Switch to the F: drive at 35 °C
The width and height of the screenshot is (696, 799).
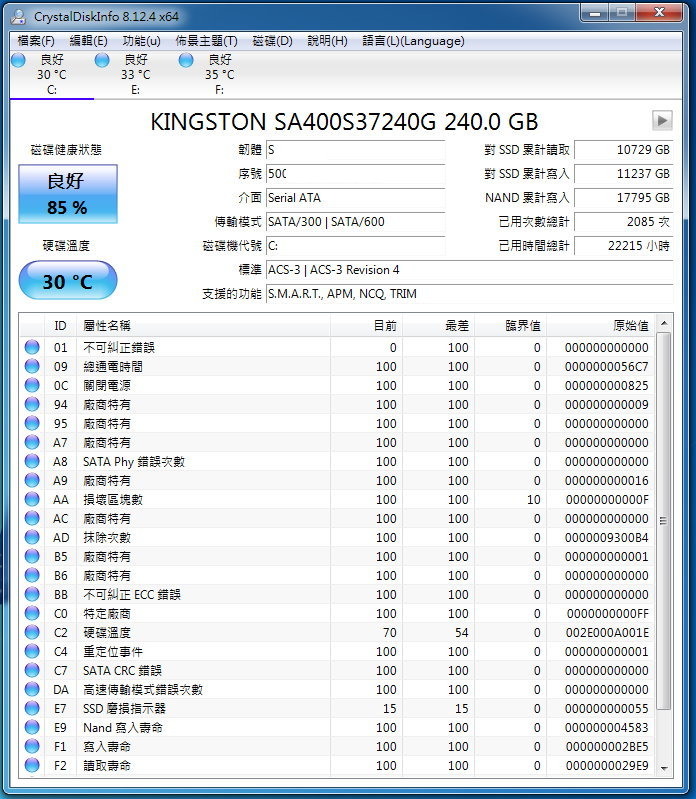pos(220,74)
